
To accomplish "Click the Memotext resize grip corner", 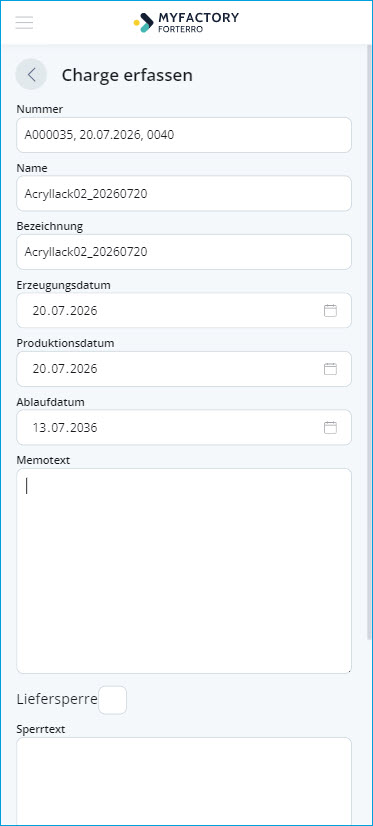I will [348, 670].
